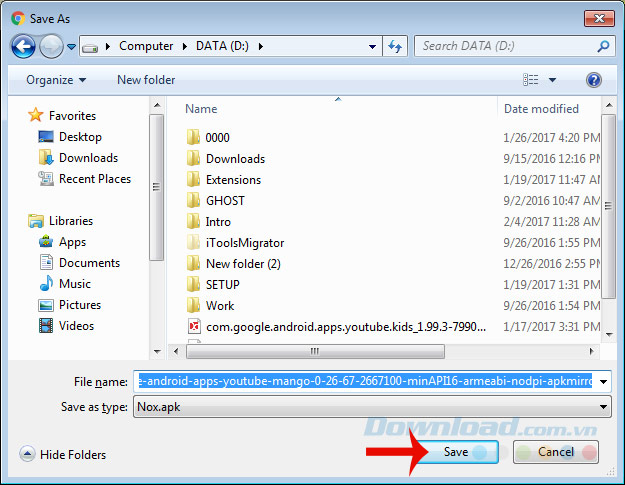625x485 pixels.
Task: Open the Organize menu
Action: [x=56, y=80]
